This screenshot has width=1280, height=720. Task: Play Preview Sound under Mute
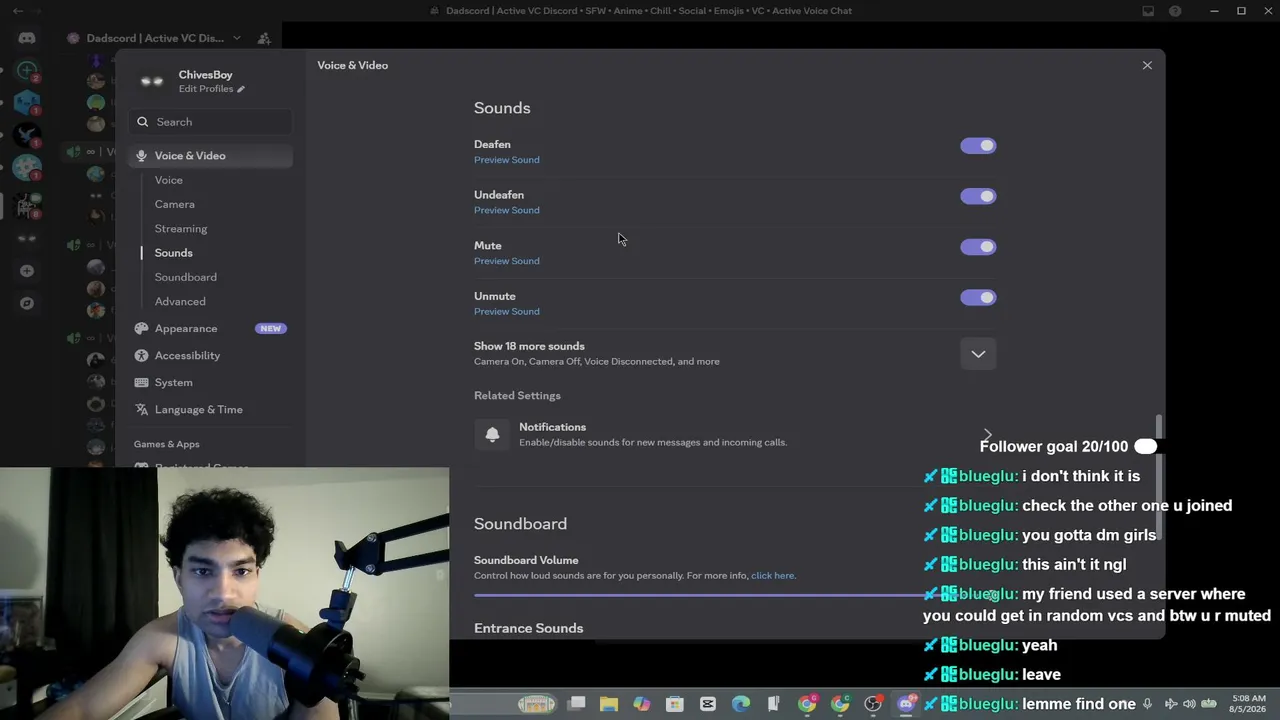507,261
